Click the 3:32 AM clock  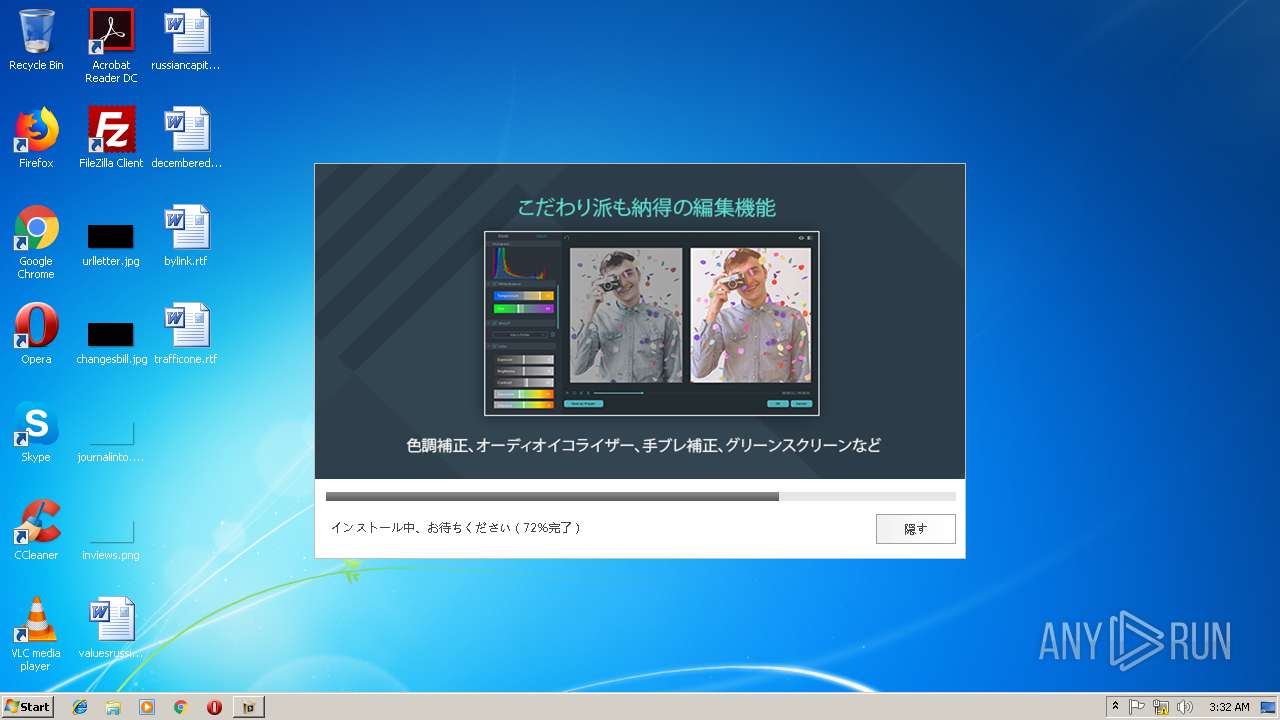point(1229,707)
